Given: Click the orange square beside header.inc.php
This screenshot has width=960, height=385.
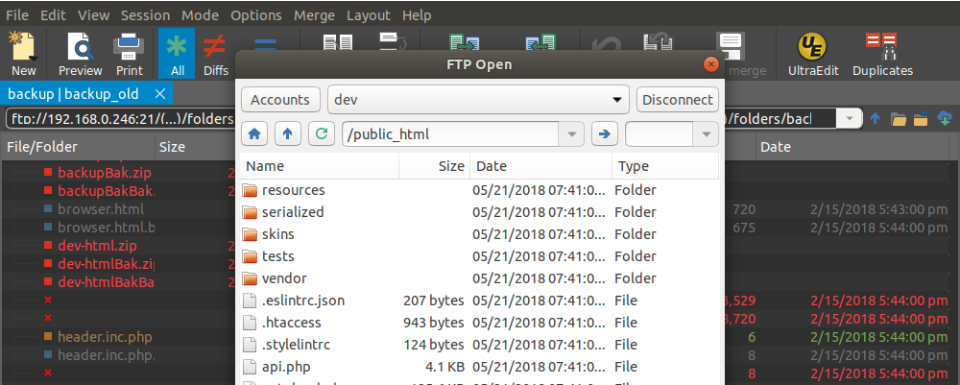Looking at the screenshot, I should (x=48, y=337).
